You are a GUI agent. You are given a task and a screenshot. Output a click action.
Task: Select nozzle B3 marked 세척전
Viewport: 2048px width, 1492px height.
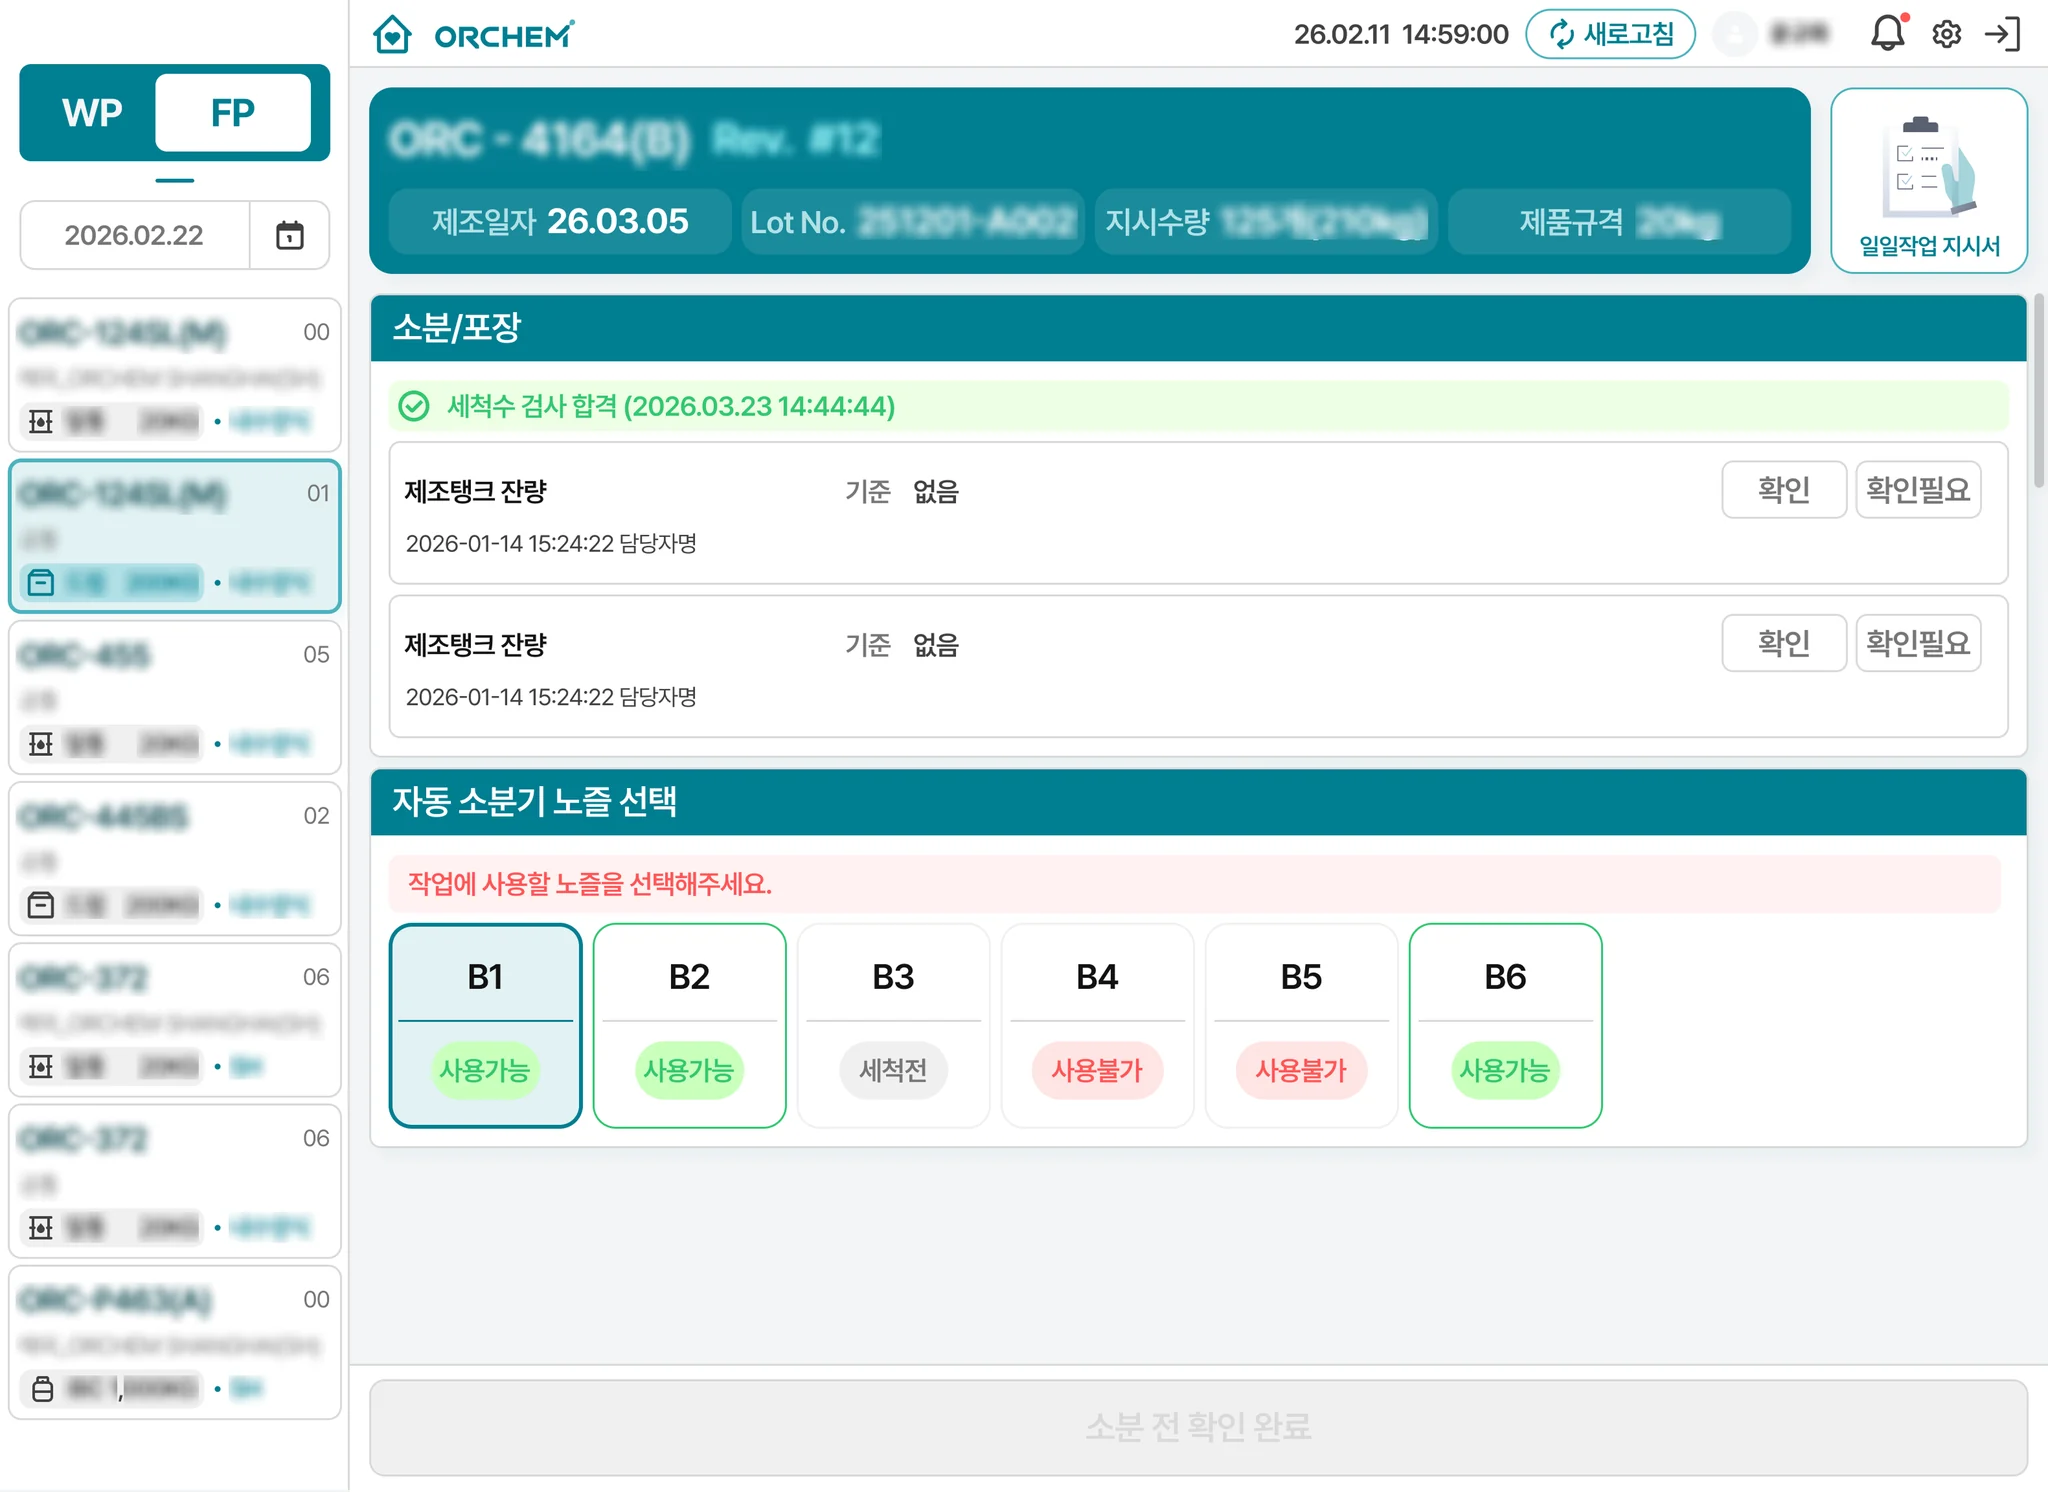(x=893, y=1025)
